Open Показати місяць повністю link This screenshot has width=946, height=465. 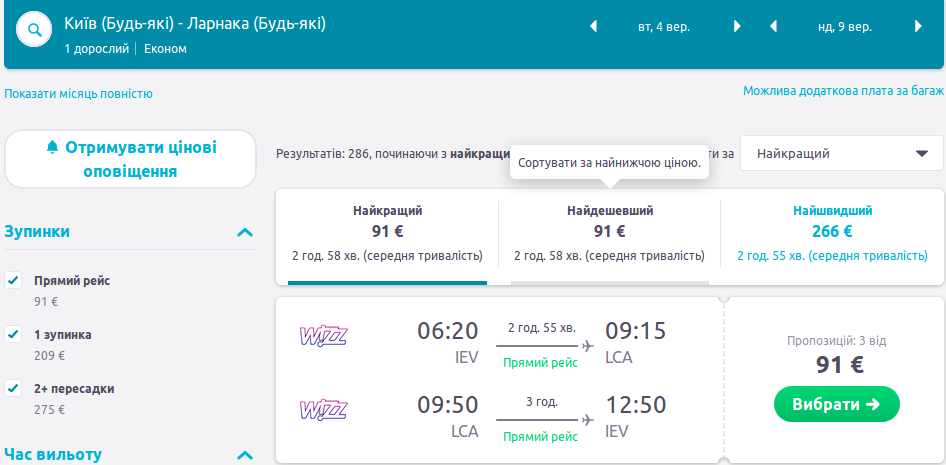[x=79, y=94]
